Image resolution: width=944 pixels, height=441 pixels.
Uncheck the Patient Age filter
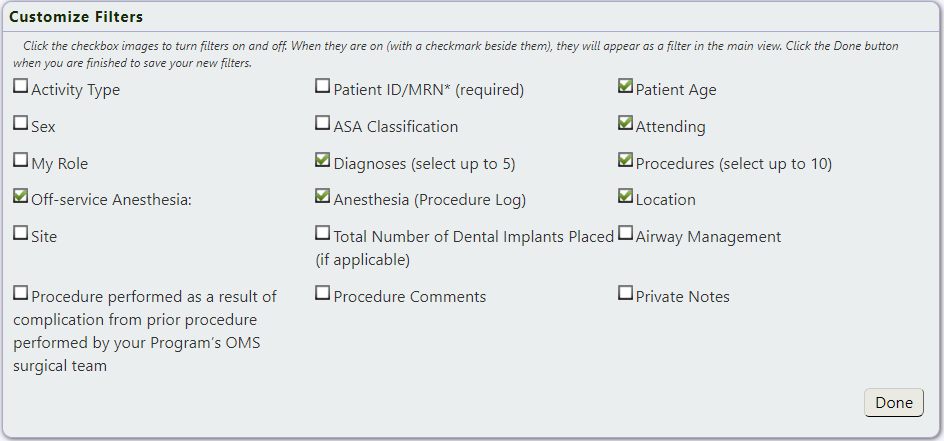625,86
